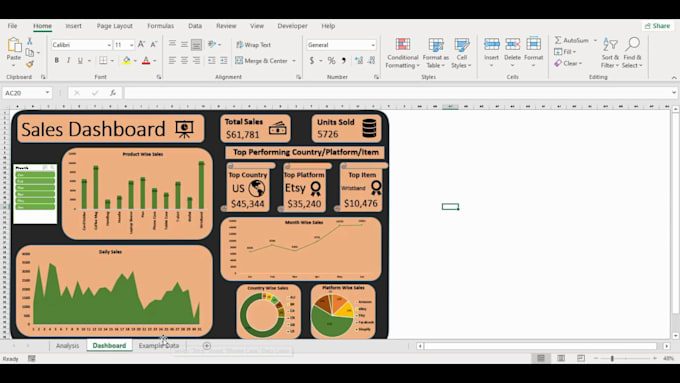
Task: Open Find & Select
Action: (632, 53)
